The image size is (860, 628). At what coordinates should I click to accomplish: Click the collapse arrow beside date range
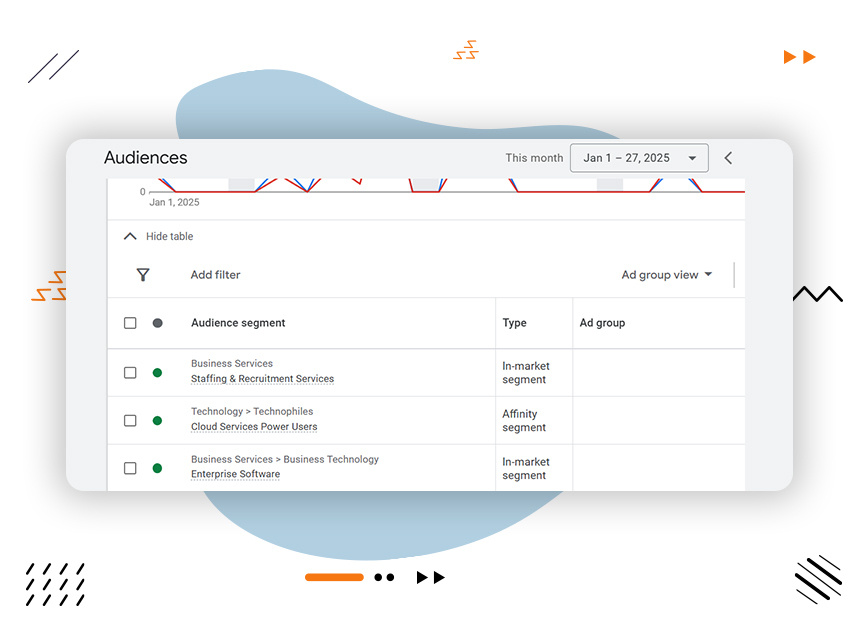point(728,158)
